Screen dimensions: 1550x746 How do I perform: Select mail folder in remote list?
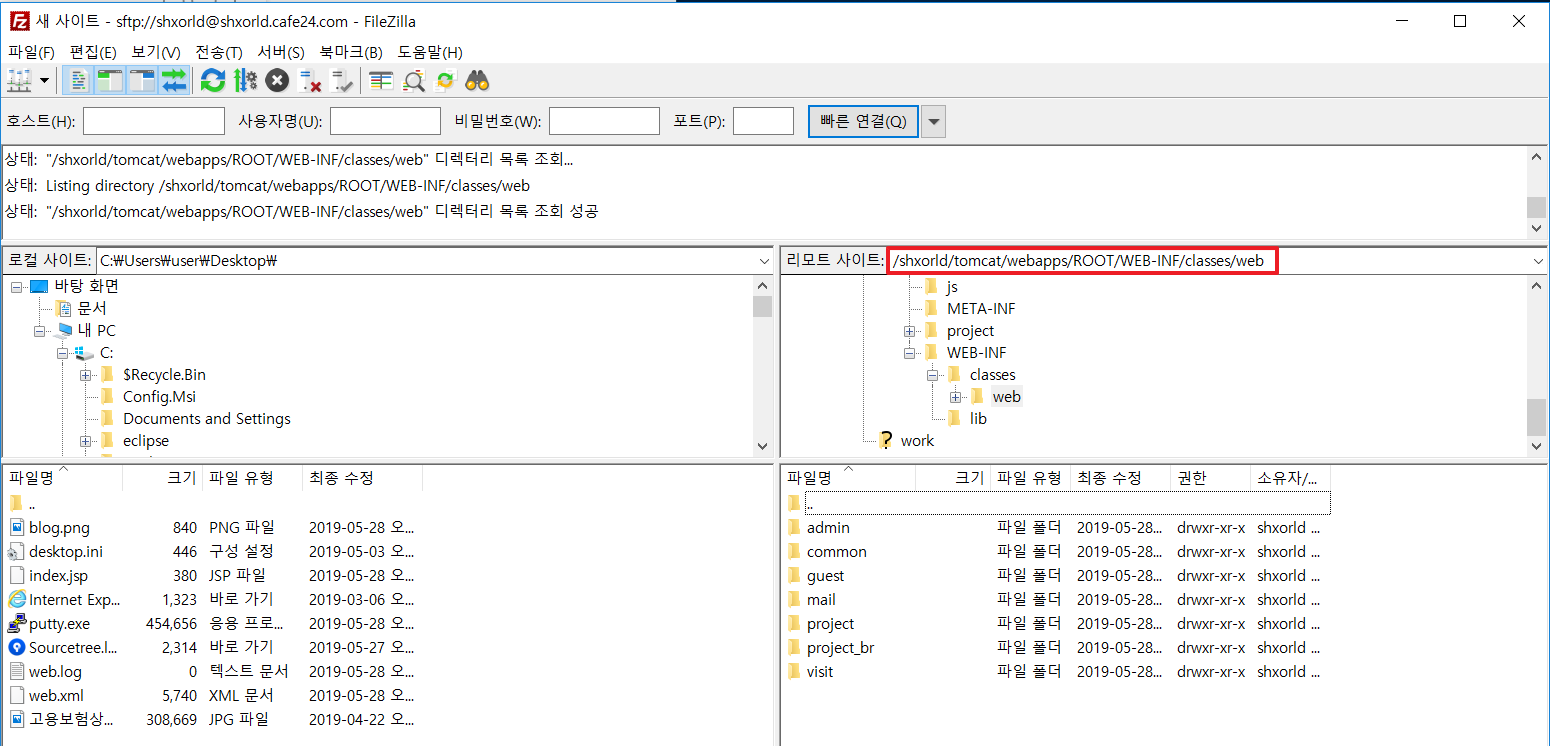point(821,599)
